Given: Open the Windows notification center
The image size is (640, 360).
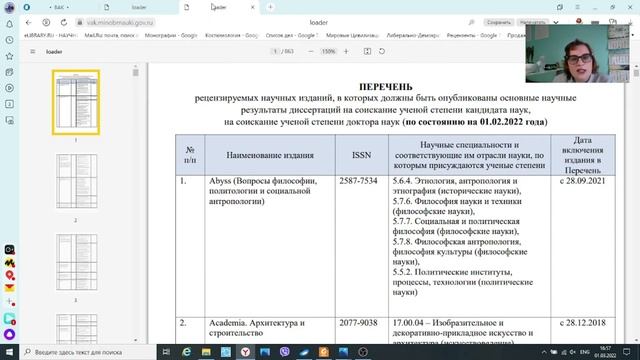Looking at the screenshot, I should [627, 352].
